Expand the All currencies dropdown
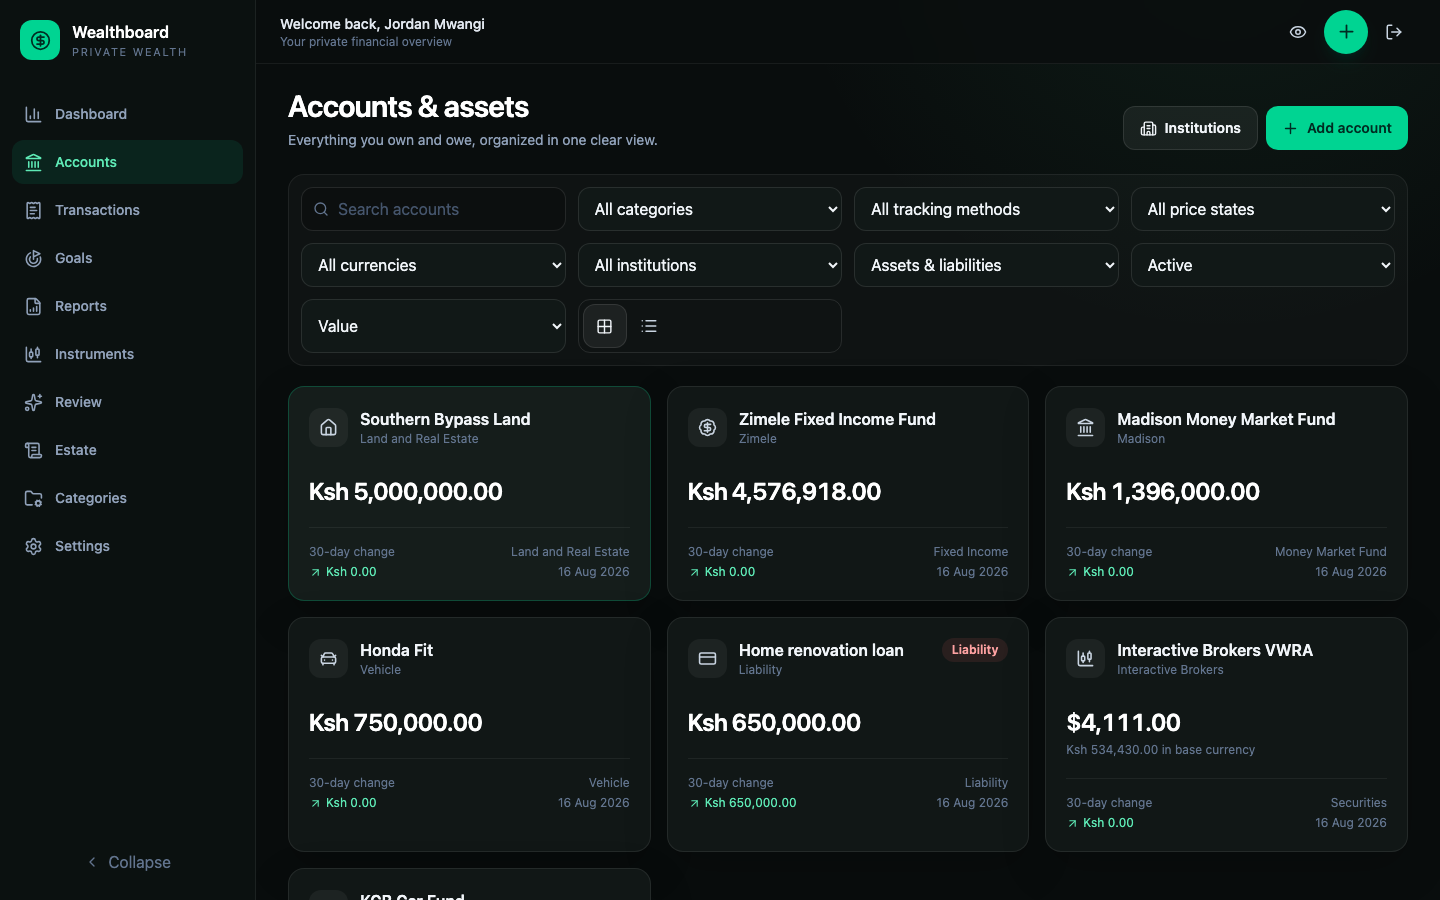 click(433, 265)
